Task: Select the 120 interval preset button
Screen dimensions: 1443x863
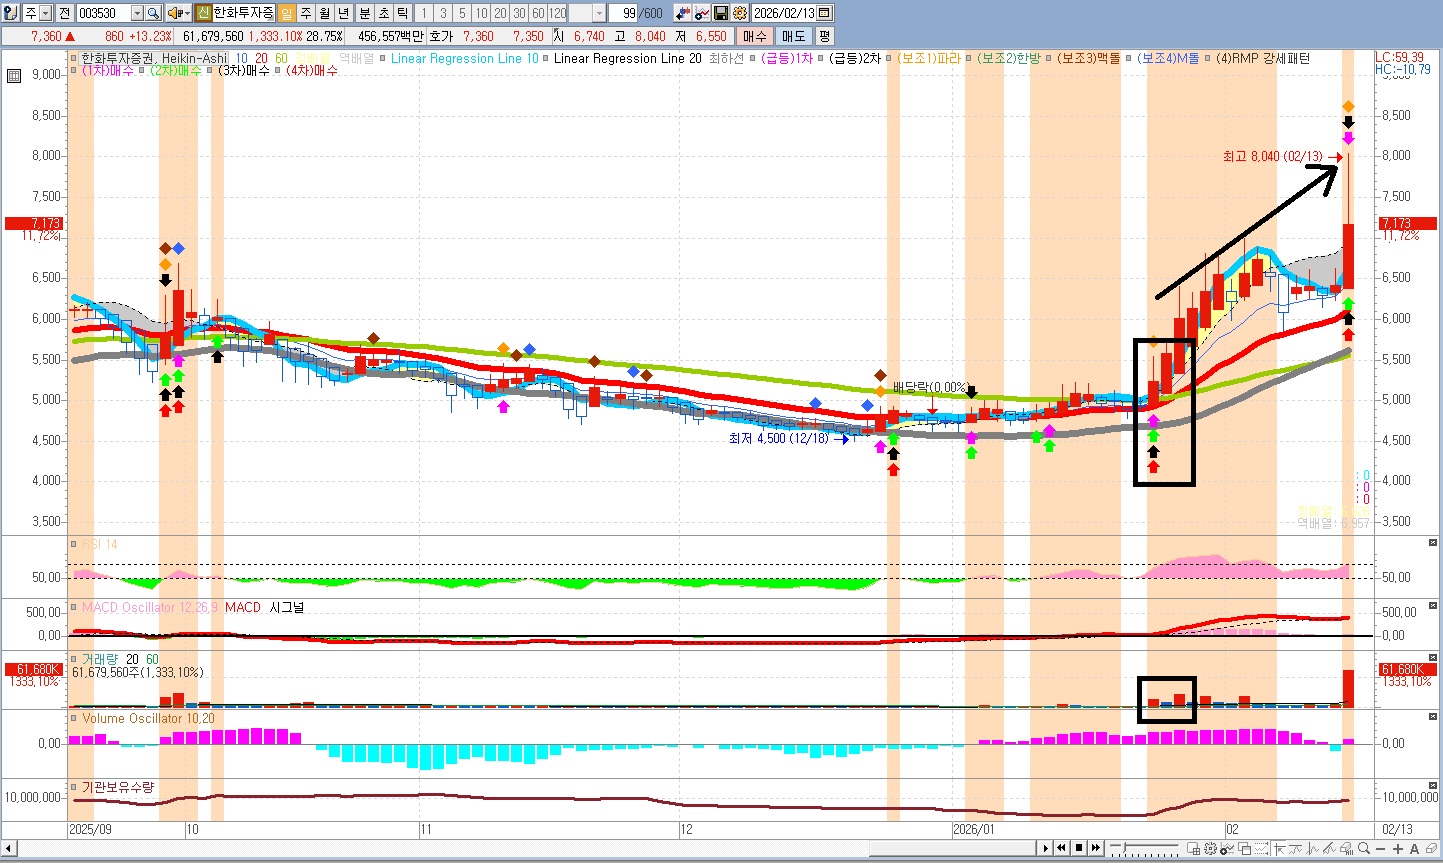Action: pos(557,13)
